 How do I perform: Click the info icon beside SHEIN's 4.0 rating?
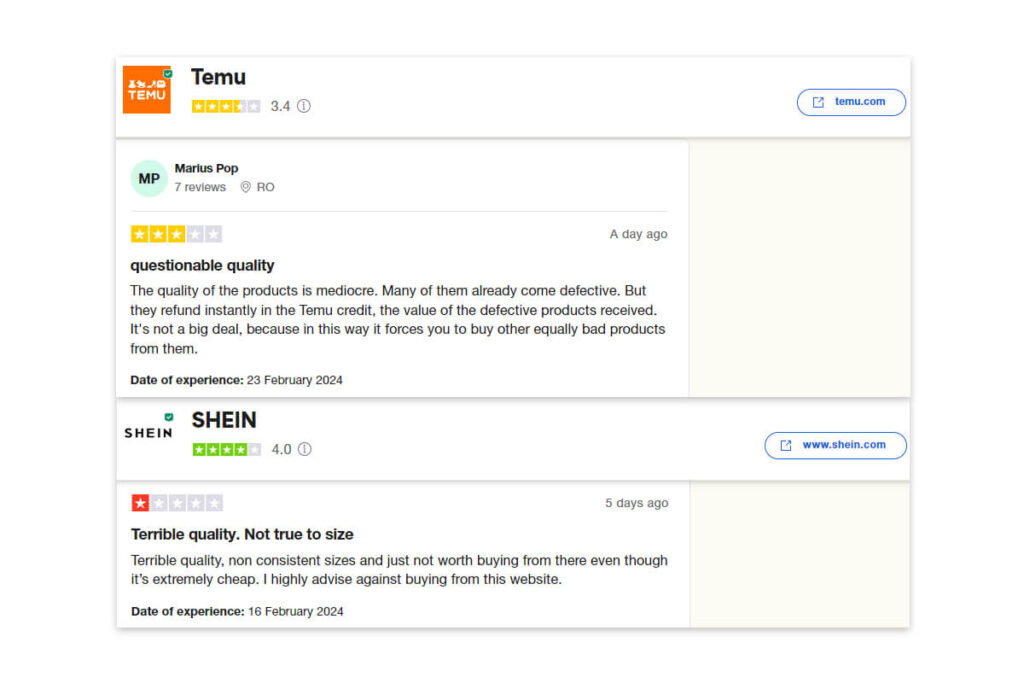pyautogui.click(x=305, y=449)
